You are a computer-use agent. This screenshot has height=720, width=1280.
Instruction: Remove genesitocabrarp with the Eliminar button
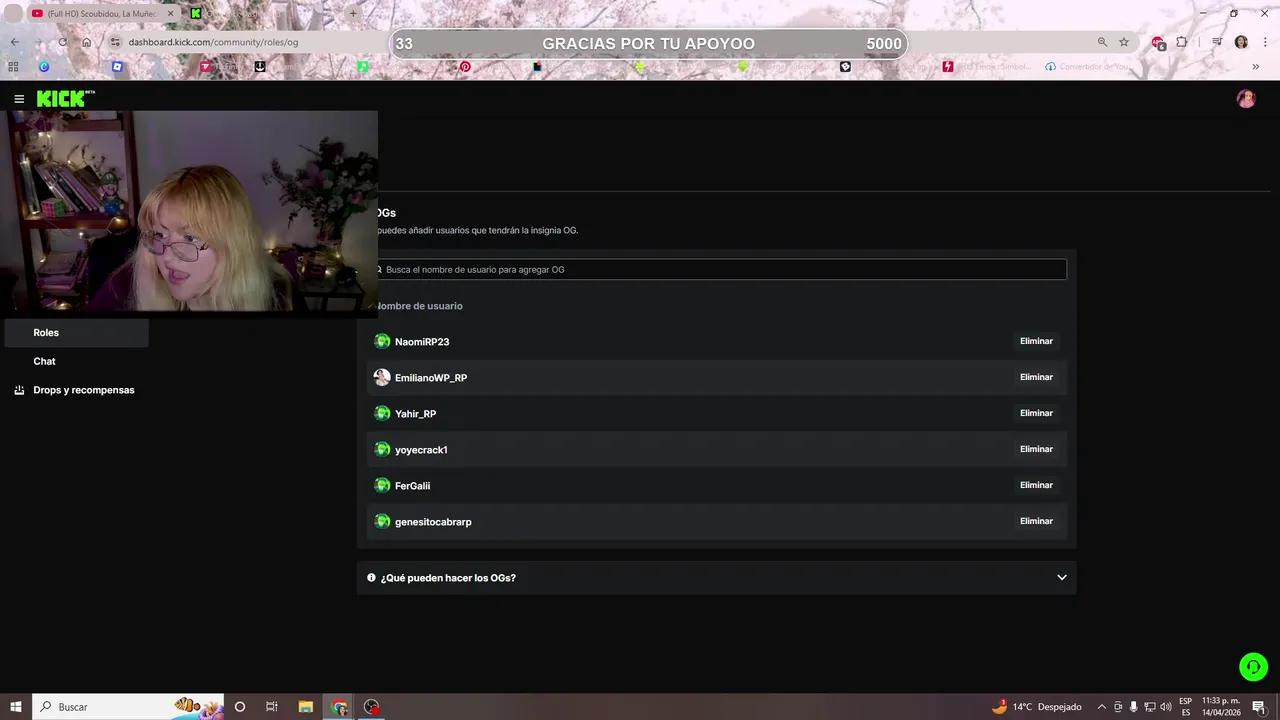(1036, 522)
